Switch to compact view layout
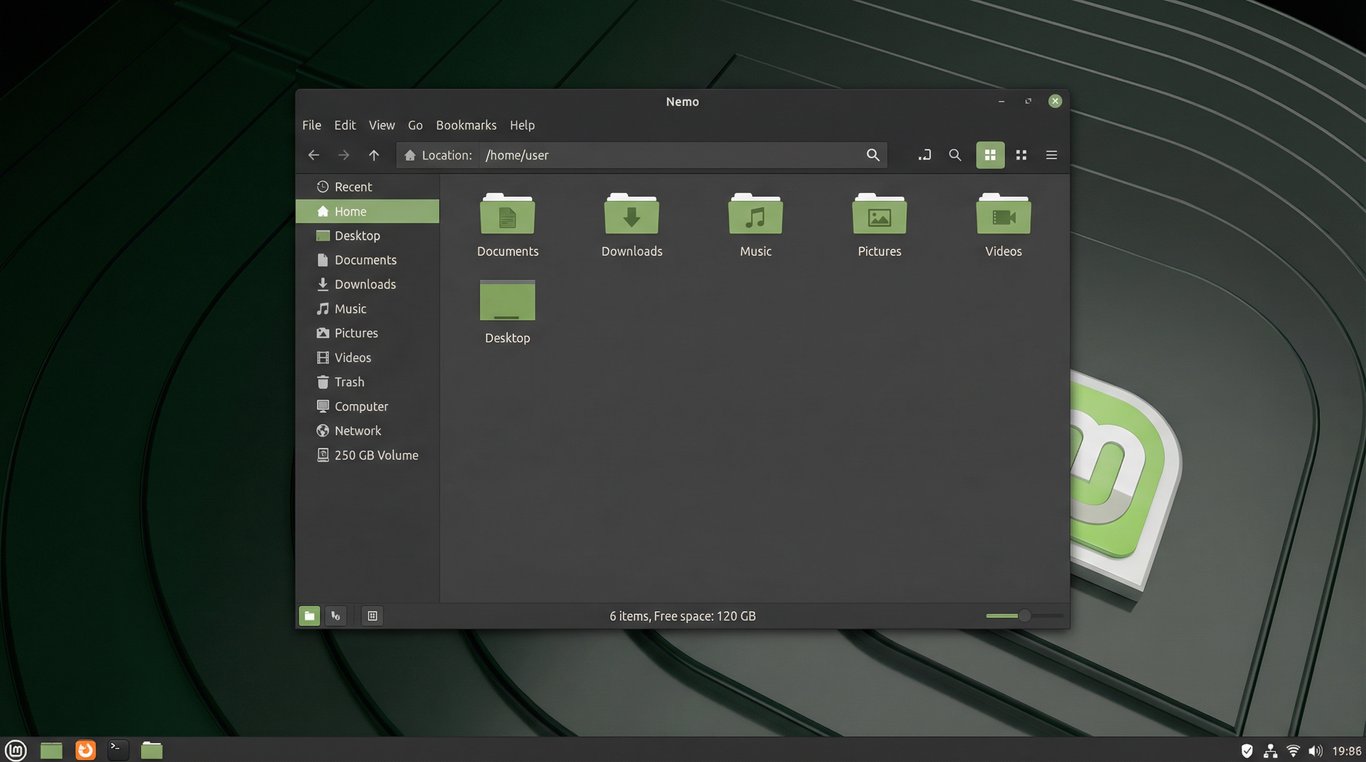The width and height of the screenshot is (1366, 762). (x=1021, y=155)
